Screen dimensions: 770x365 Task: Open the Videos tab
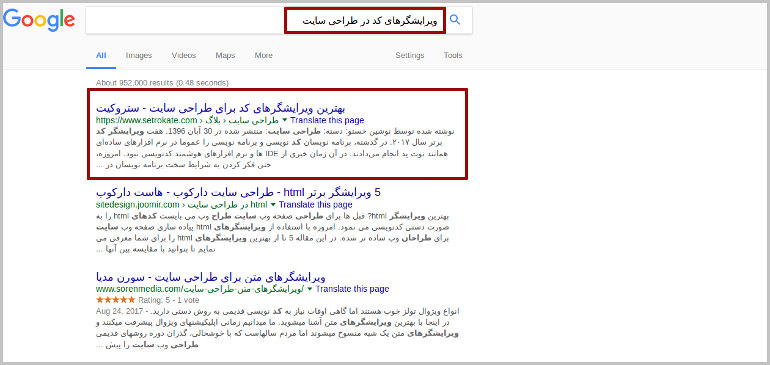click(x=184, y=56)
